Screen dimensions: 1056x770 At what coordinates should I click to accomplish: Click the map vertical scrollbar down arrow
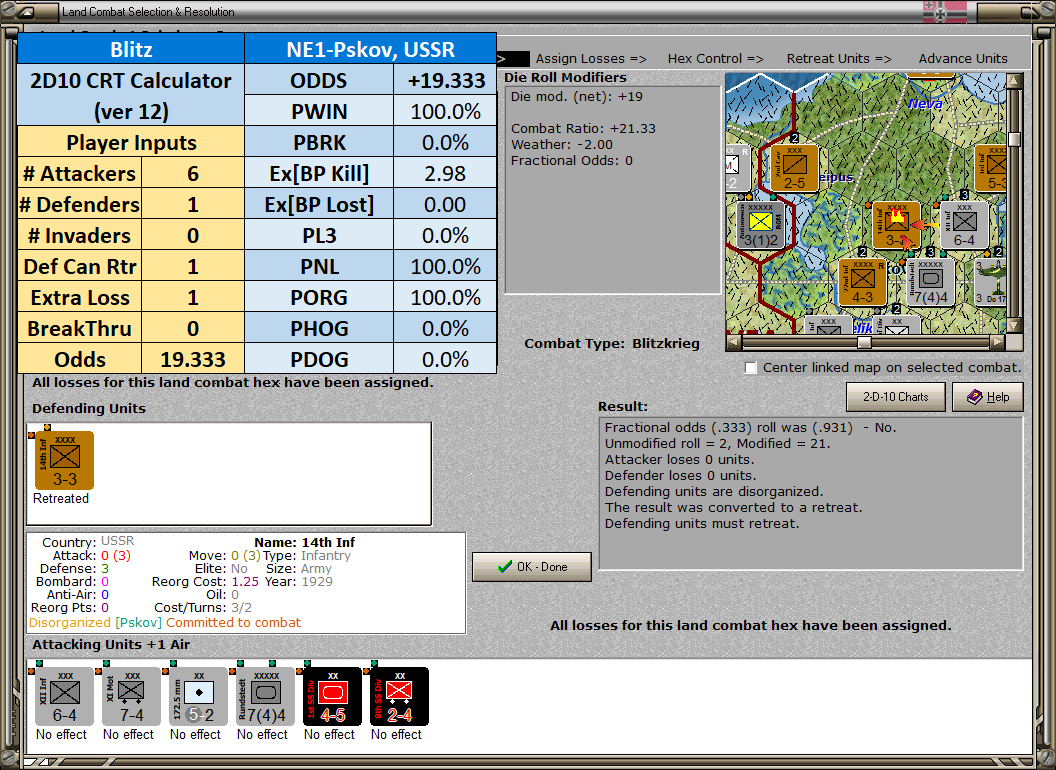point(1014,326)
